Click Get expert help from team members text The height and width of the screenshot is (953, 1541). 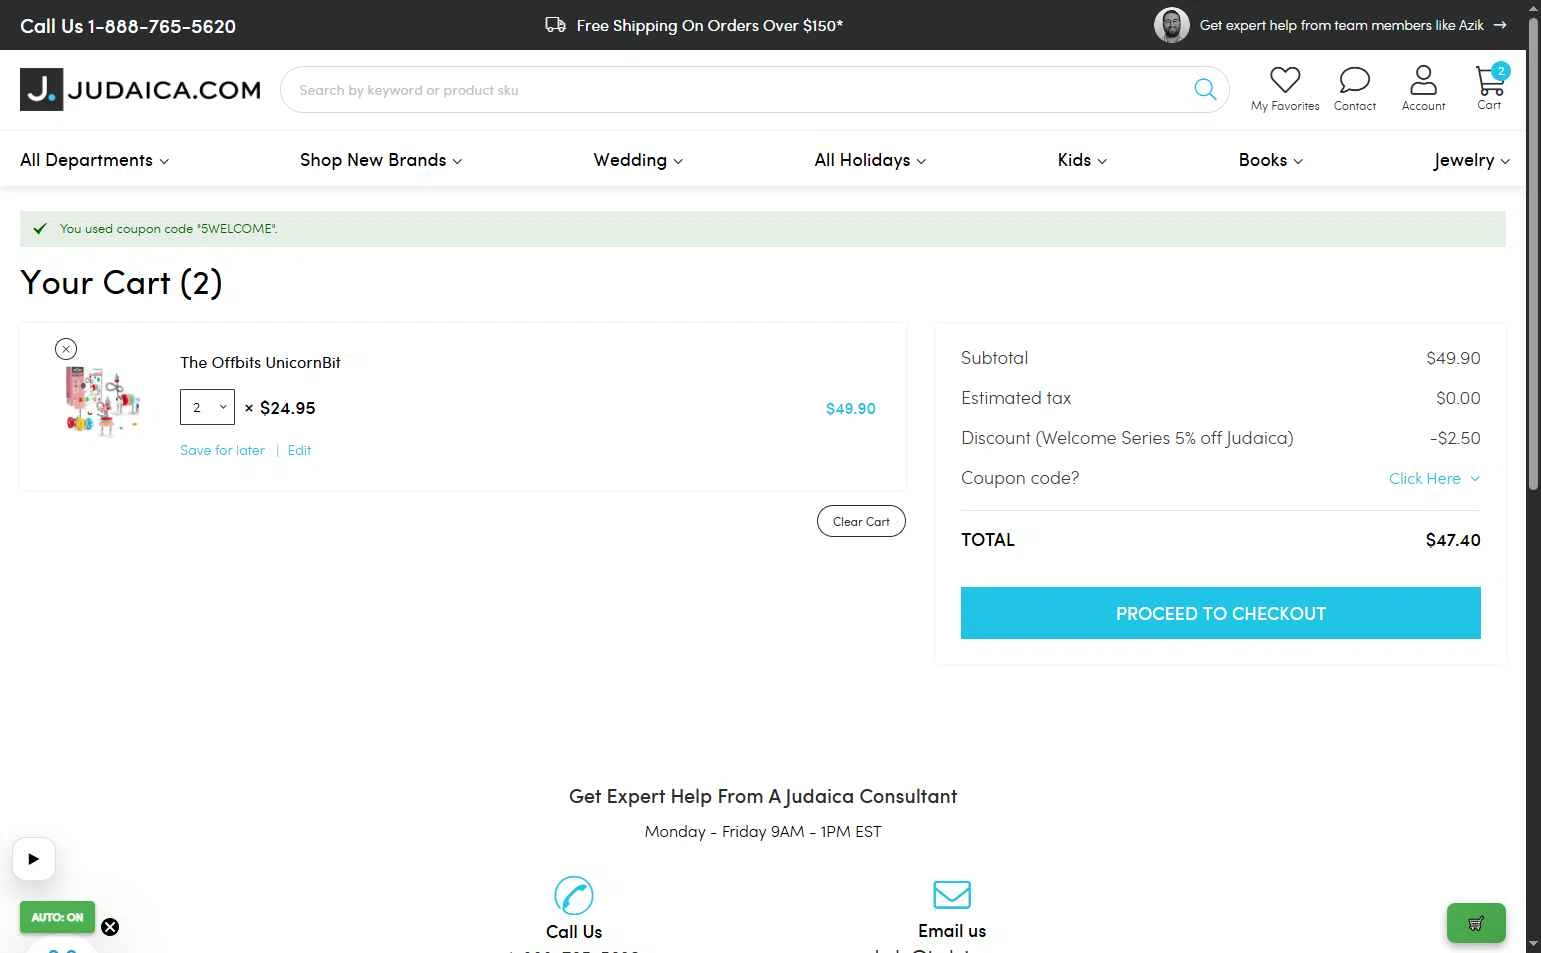(x=1341, y=25)
